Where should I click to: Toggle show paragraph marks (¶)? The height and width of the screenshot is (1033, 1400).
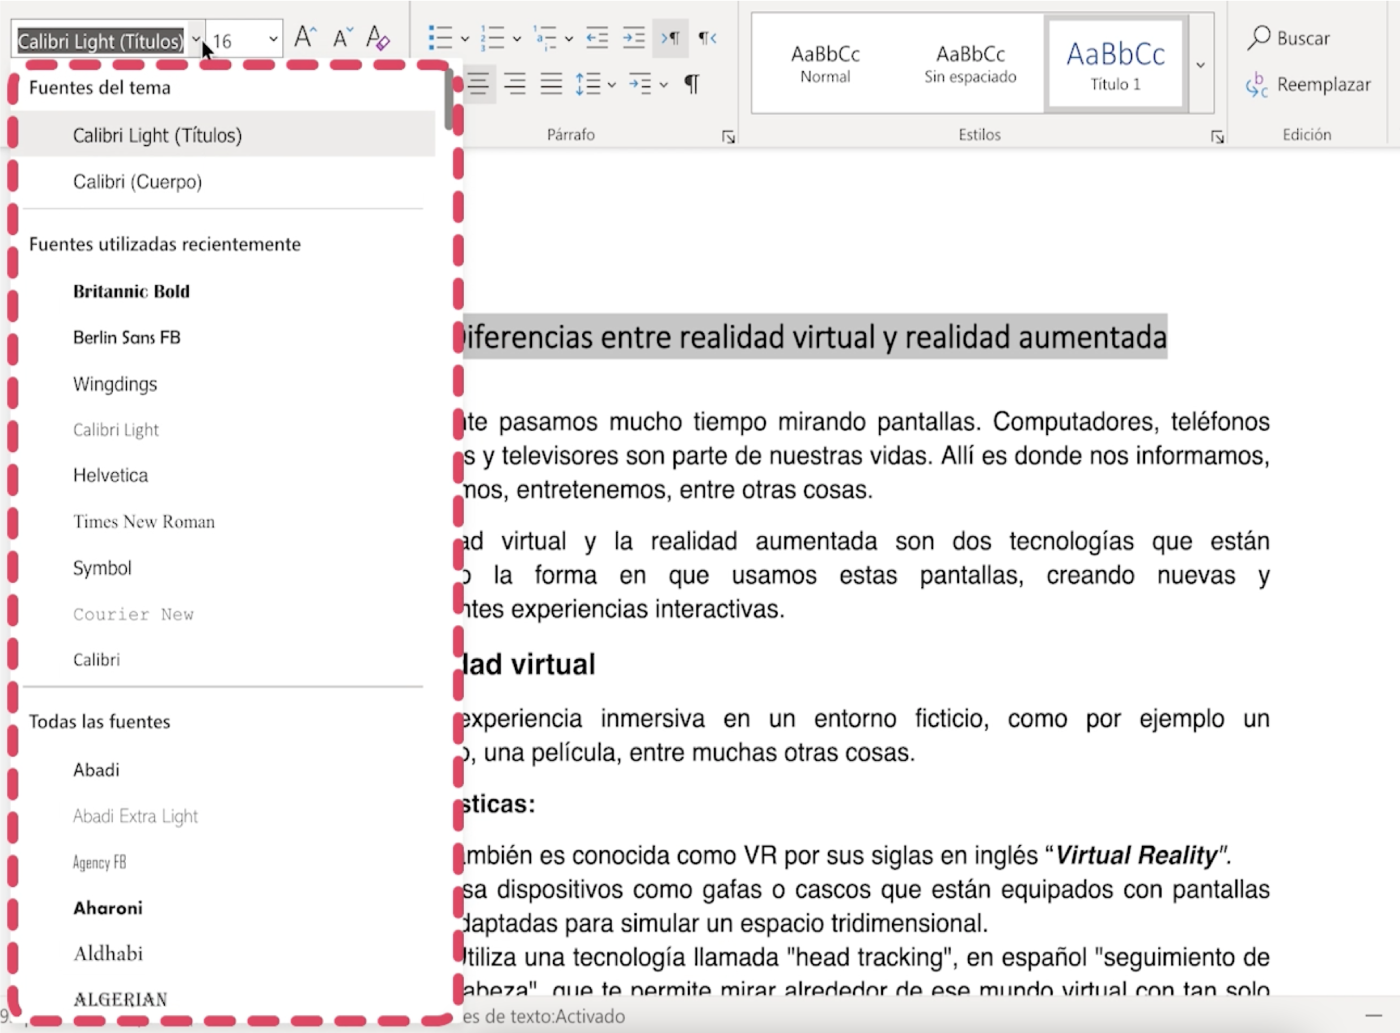point(691,83)
